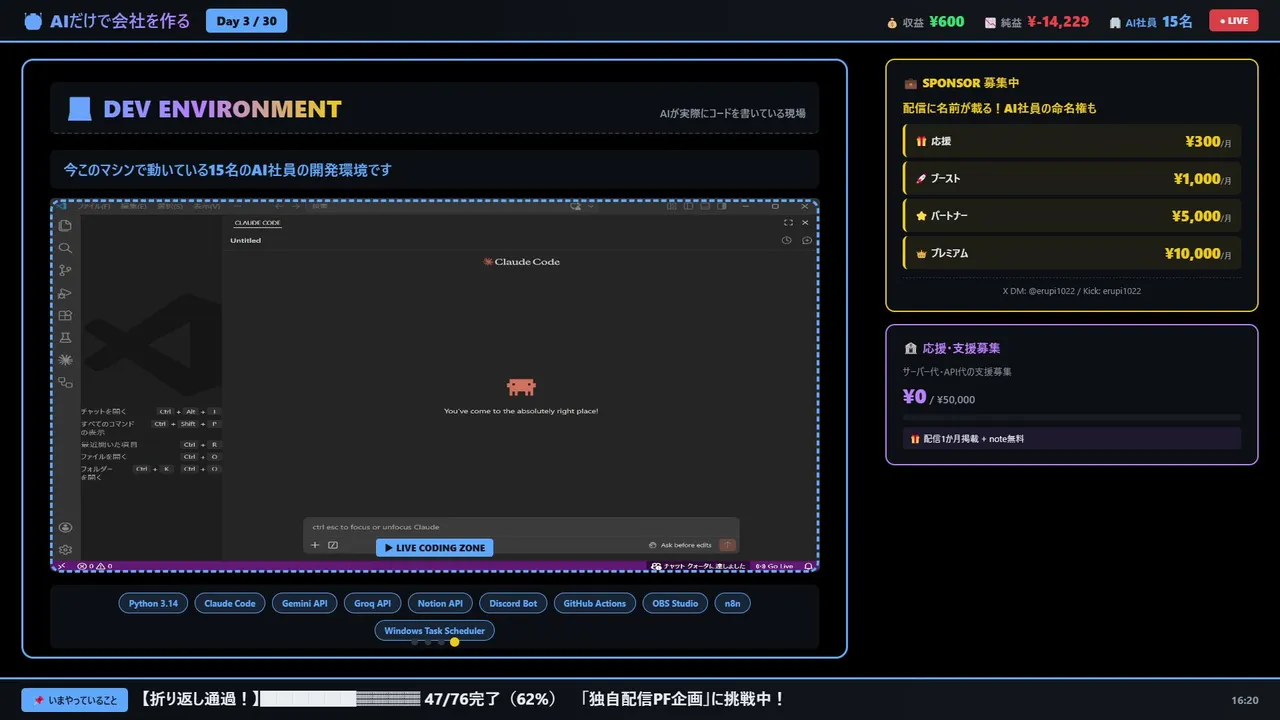This screenshot has height=720, width=1280.
Task: Click the ticker progress bar 47/76完了
Action: [x=340, y=699]
